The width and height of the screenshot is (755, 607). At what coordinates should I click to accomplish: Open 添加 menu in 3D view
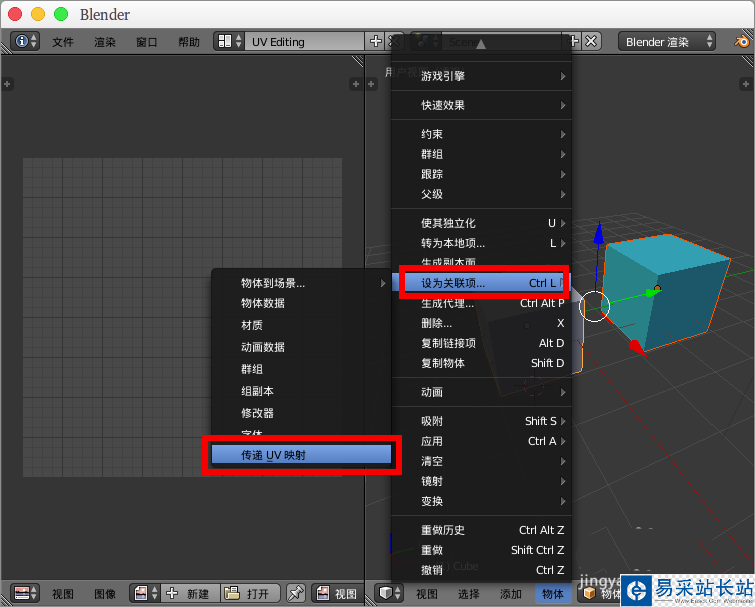tap(510, 594)
